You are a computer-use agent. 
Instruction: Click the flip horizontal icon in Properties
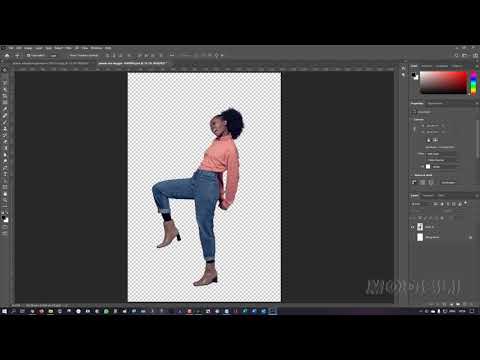pos(429,140)
